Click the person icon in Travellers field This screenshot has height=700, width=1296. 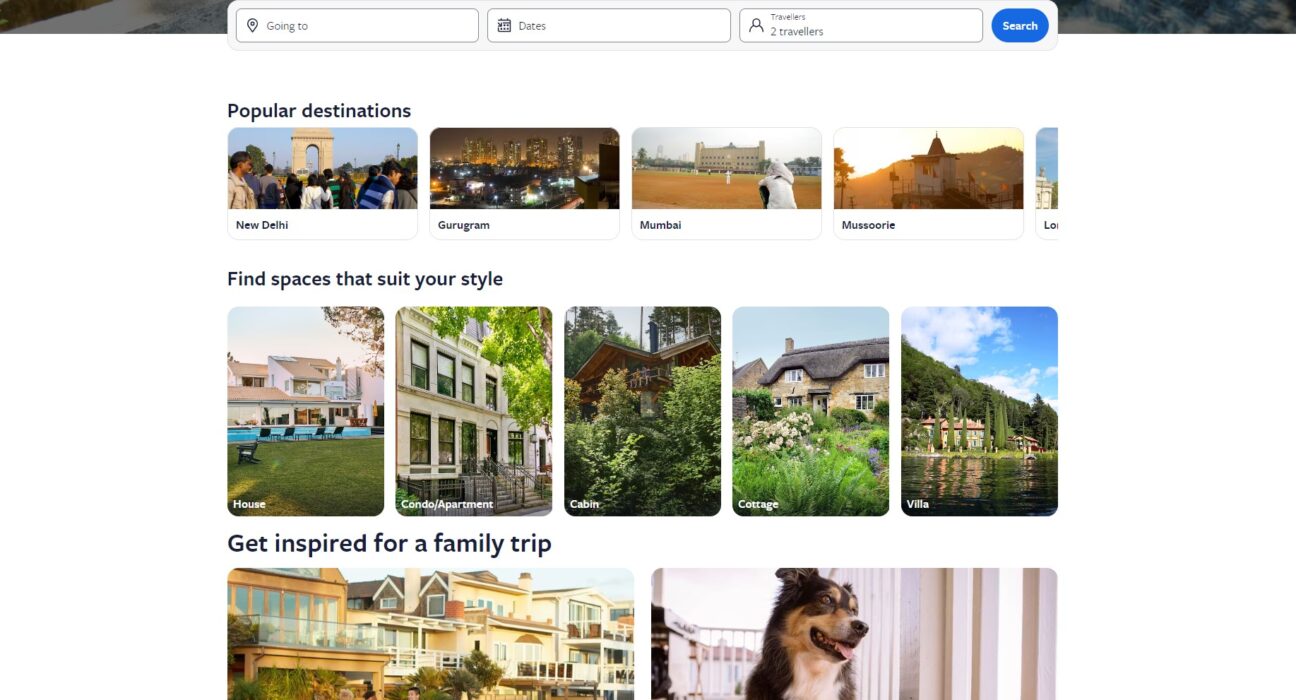click(x=756, y=25)
